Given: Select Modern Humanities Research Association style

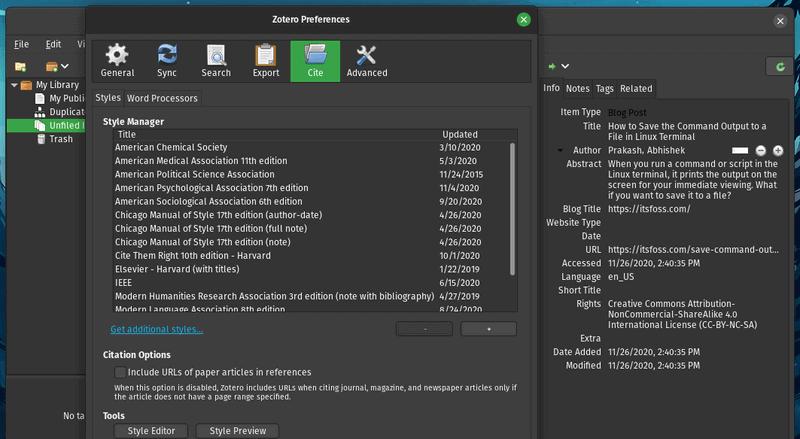Looking at the screenshot, I should click(311, 296).
